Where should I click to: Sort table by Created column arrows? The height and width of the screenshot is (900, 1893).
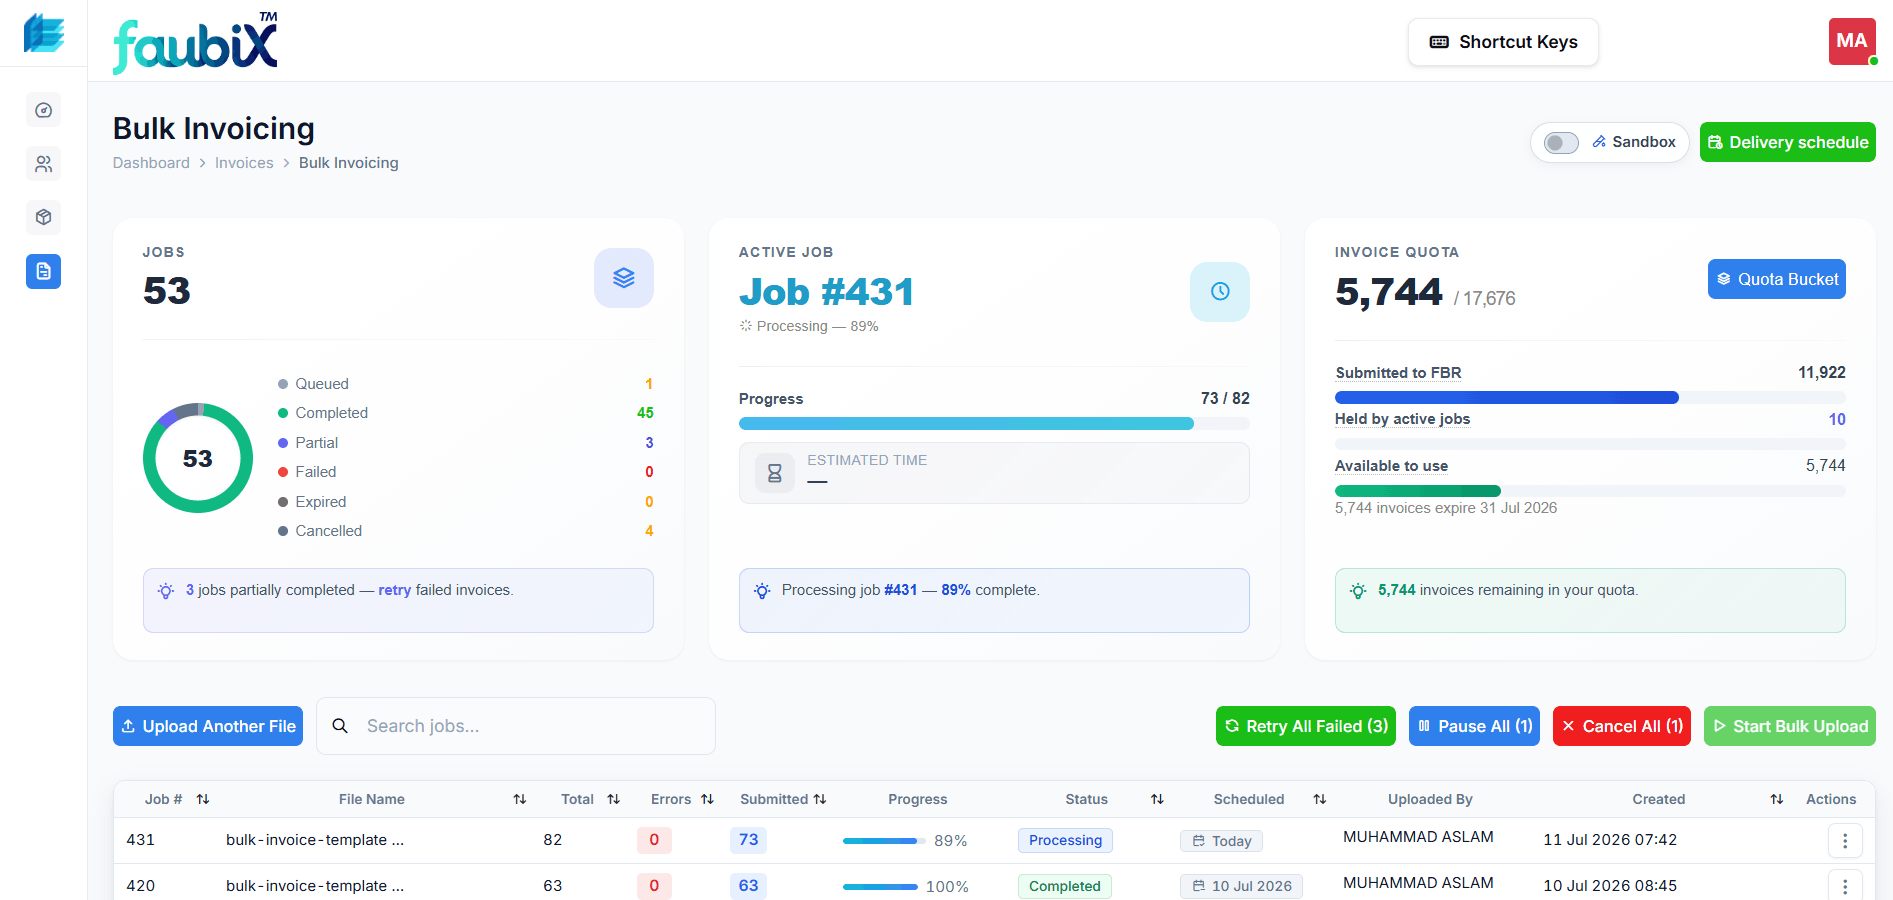coord(1777,799)
